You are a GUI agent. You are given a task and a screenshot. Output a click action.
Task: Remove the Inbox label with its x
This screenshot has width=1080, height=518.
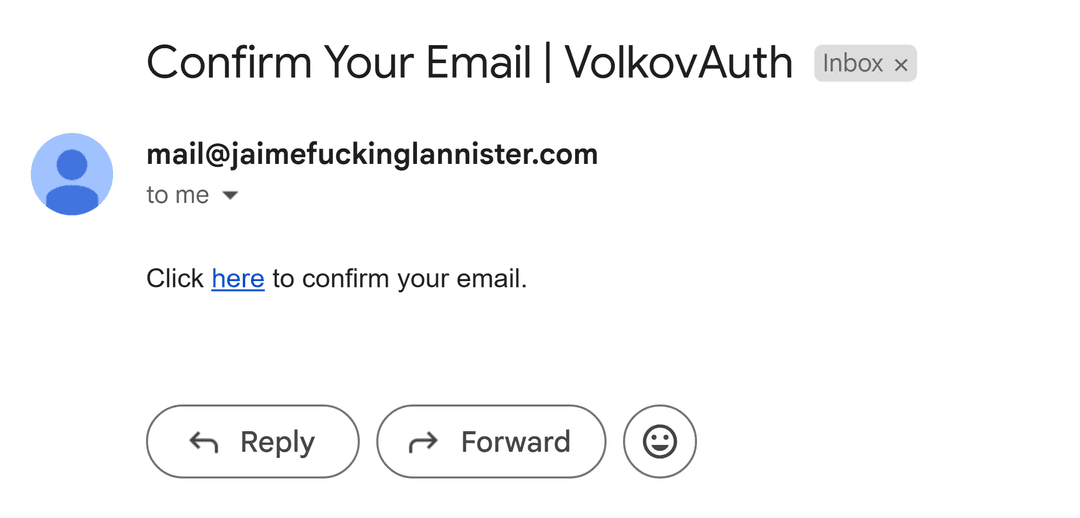pos(900,65)
